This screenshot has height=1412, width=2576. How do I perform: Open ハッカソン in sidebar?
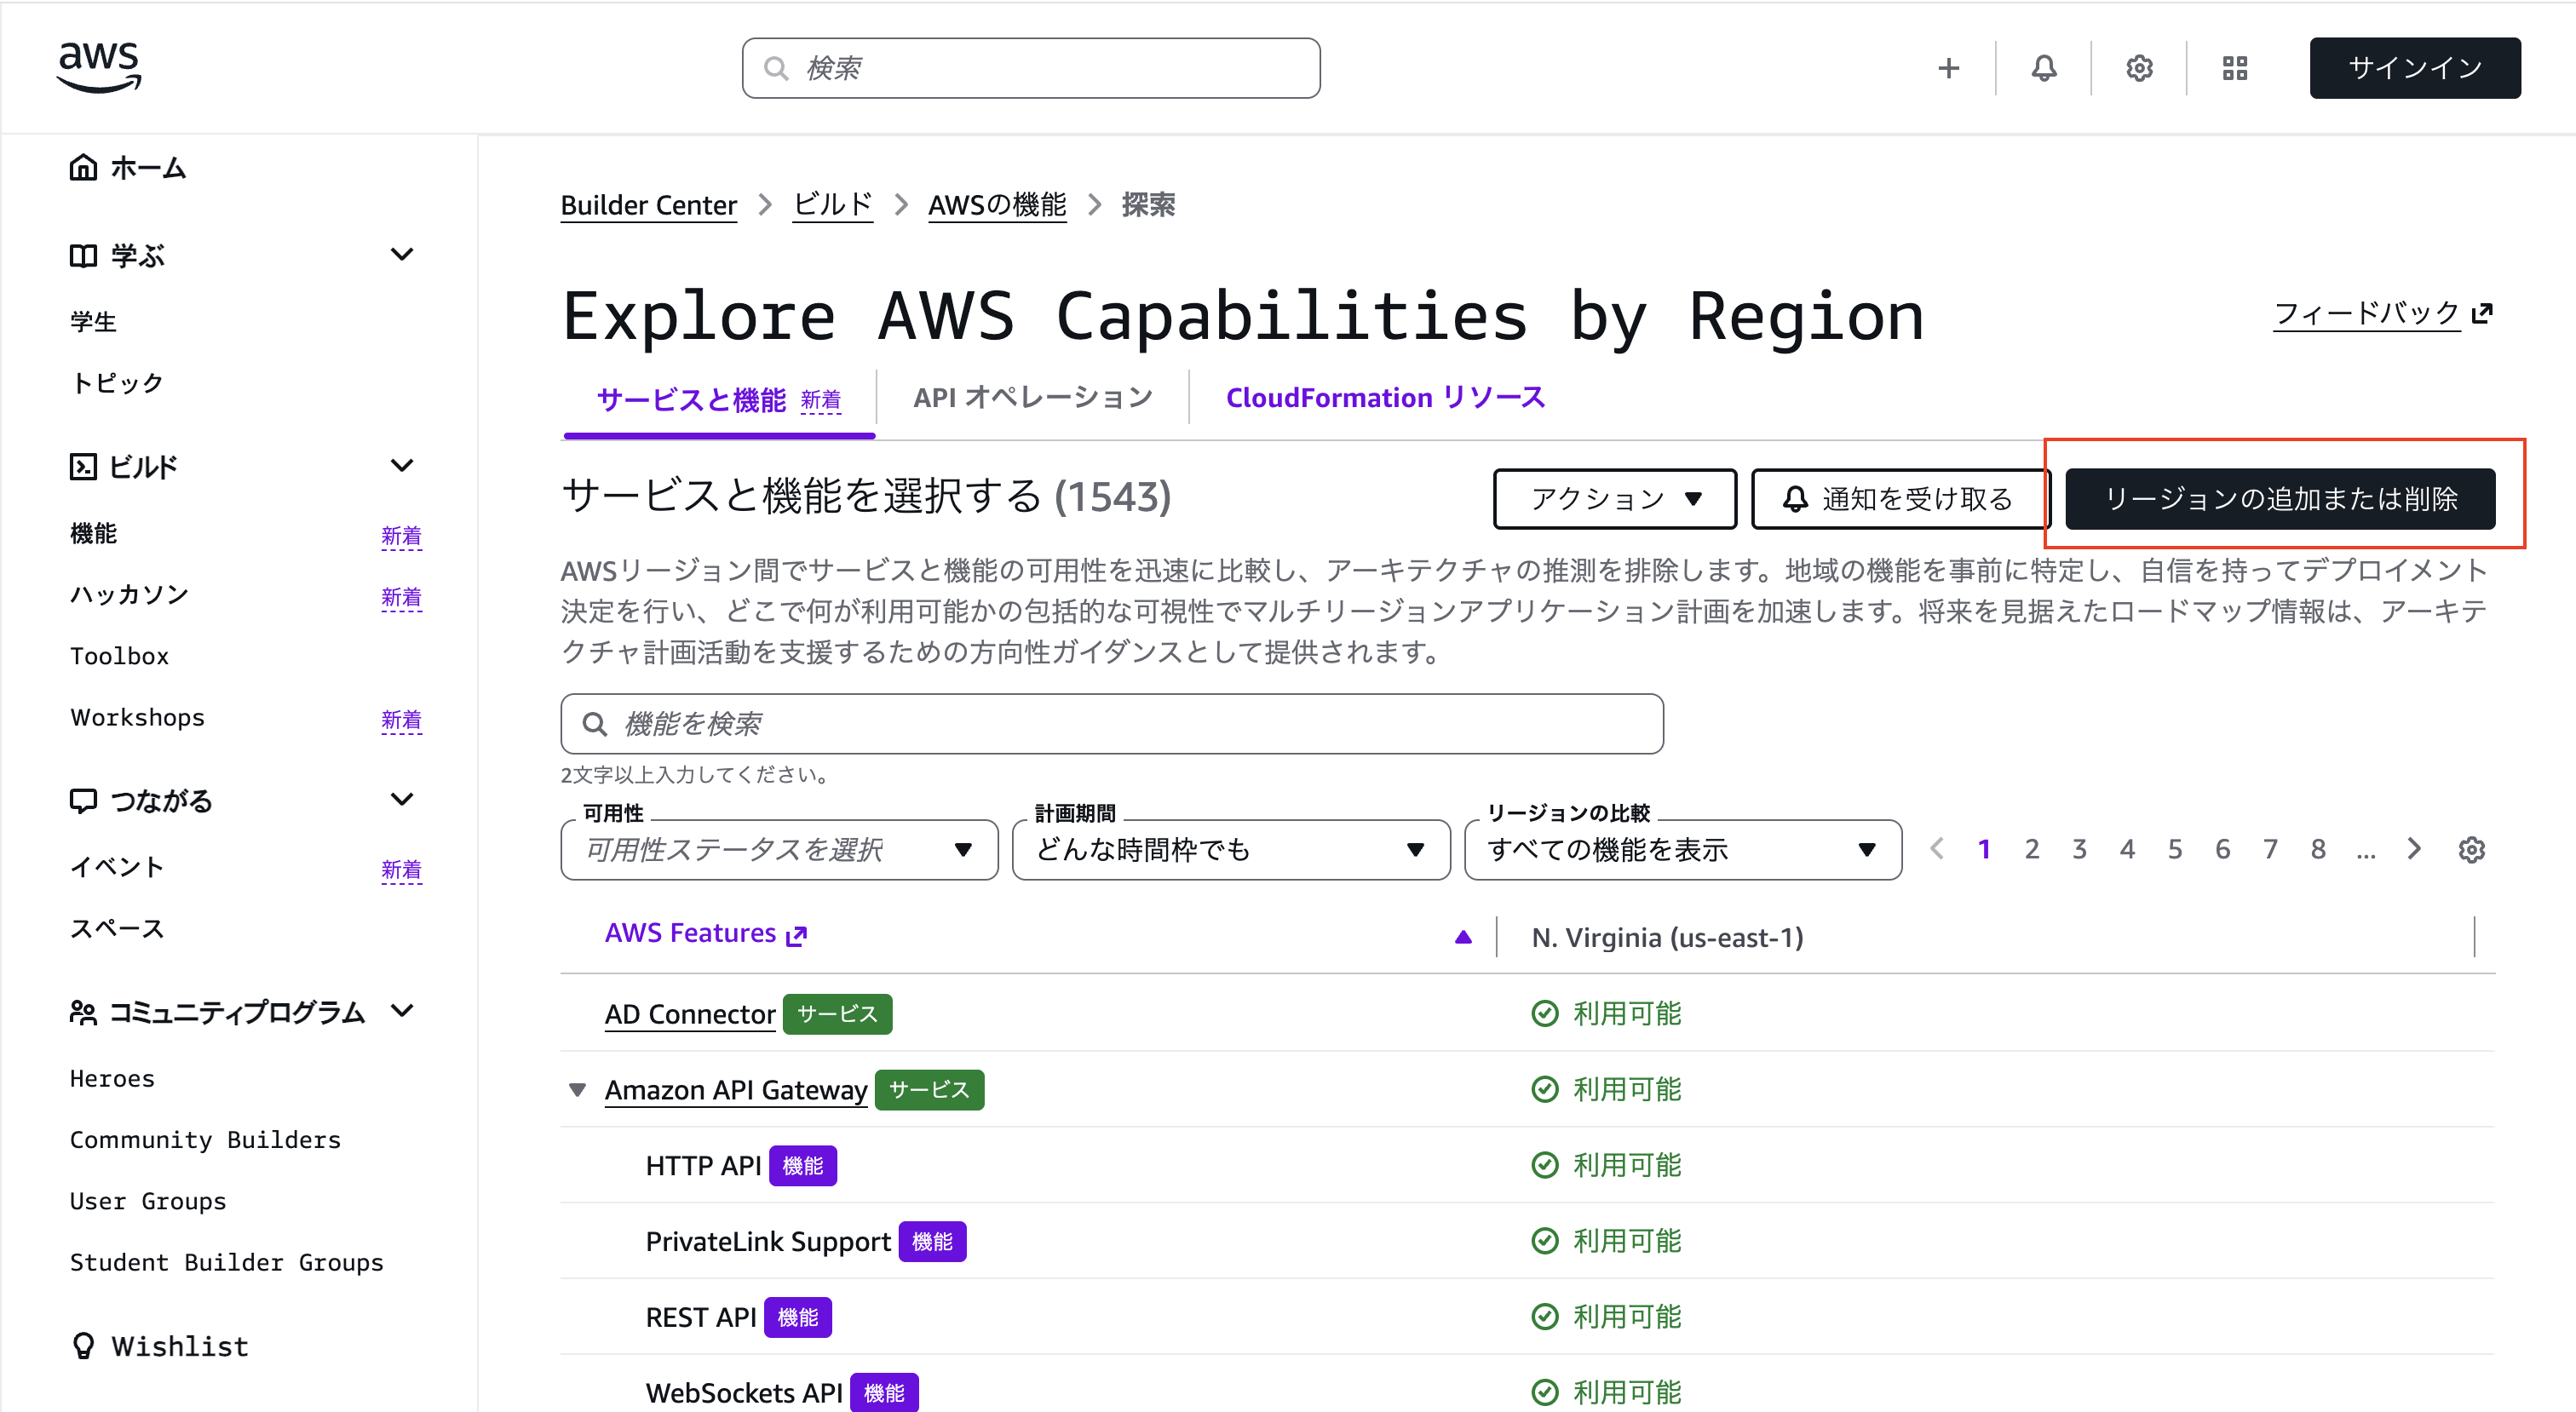[x=130, y=594]
